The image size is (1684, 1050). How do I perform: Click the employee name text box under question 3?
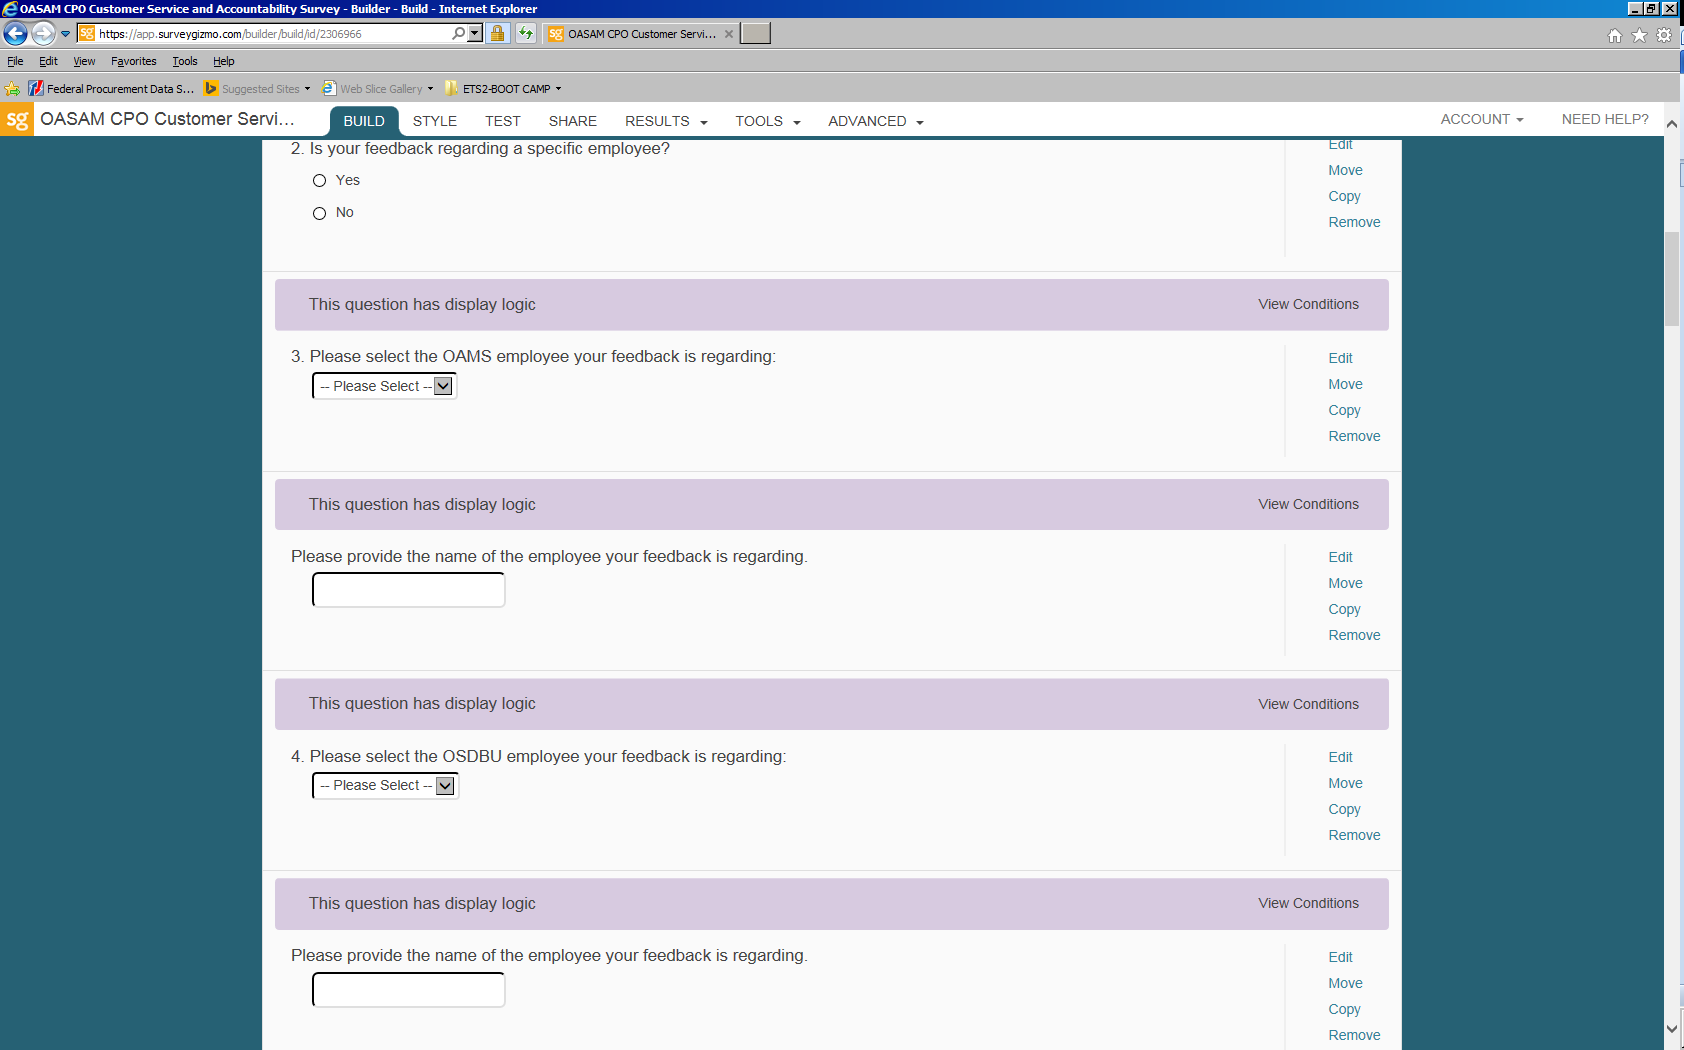409,590
